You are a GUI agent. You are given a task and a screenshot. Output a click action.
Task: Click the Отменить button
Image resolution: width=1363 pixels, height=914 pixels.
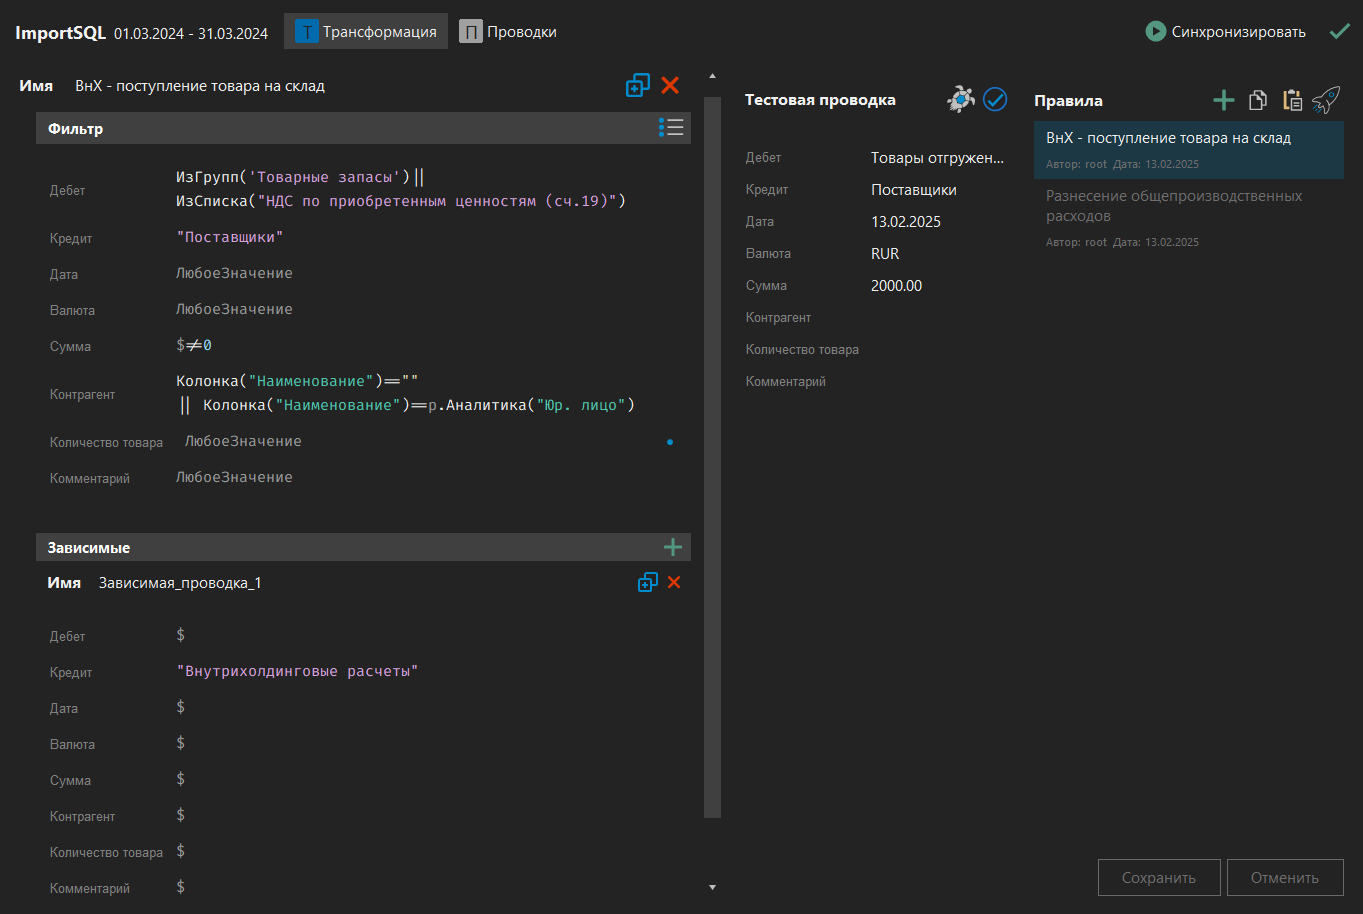click(x=1285, y=877)
